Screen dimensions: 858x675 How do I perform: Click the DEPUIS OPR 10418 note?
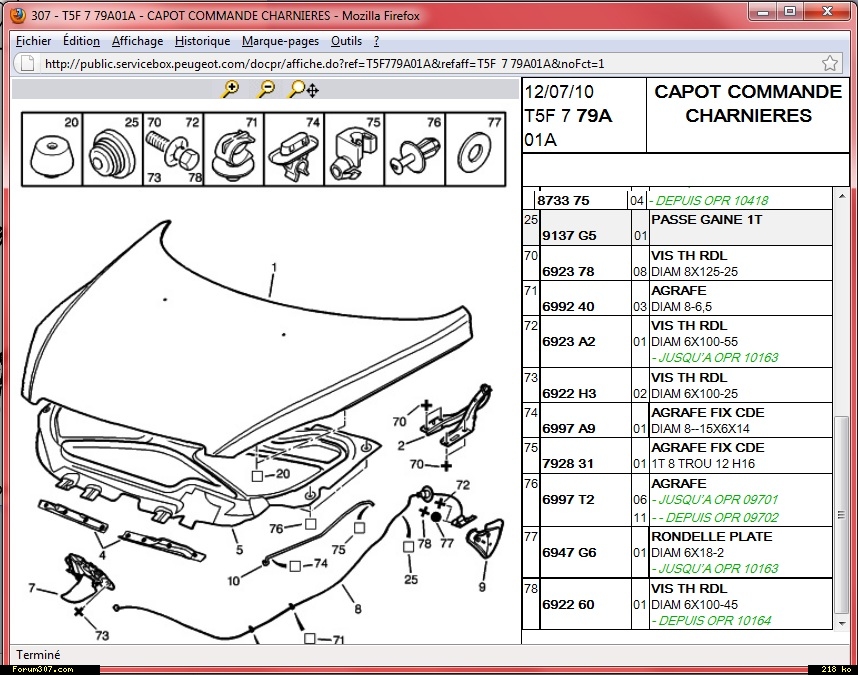coord(709,201)
